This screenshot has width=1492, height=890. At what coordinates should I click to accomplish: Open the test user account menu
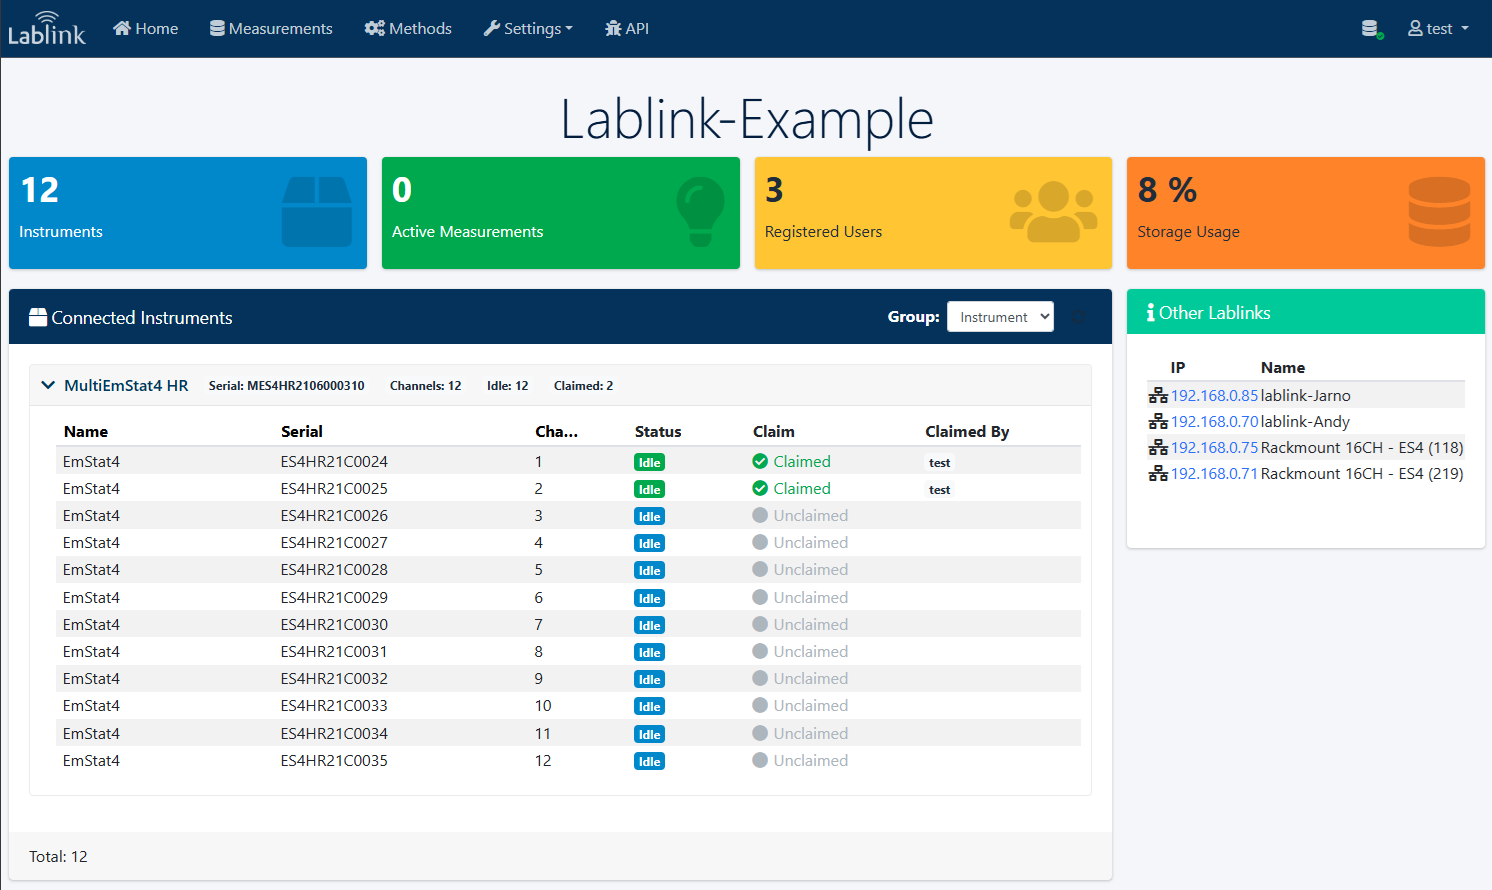pyautogui.click(x=1439, y=29)
